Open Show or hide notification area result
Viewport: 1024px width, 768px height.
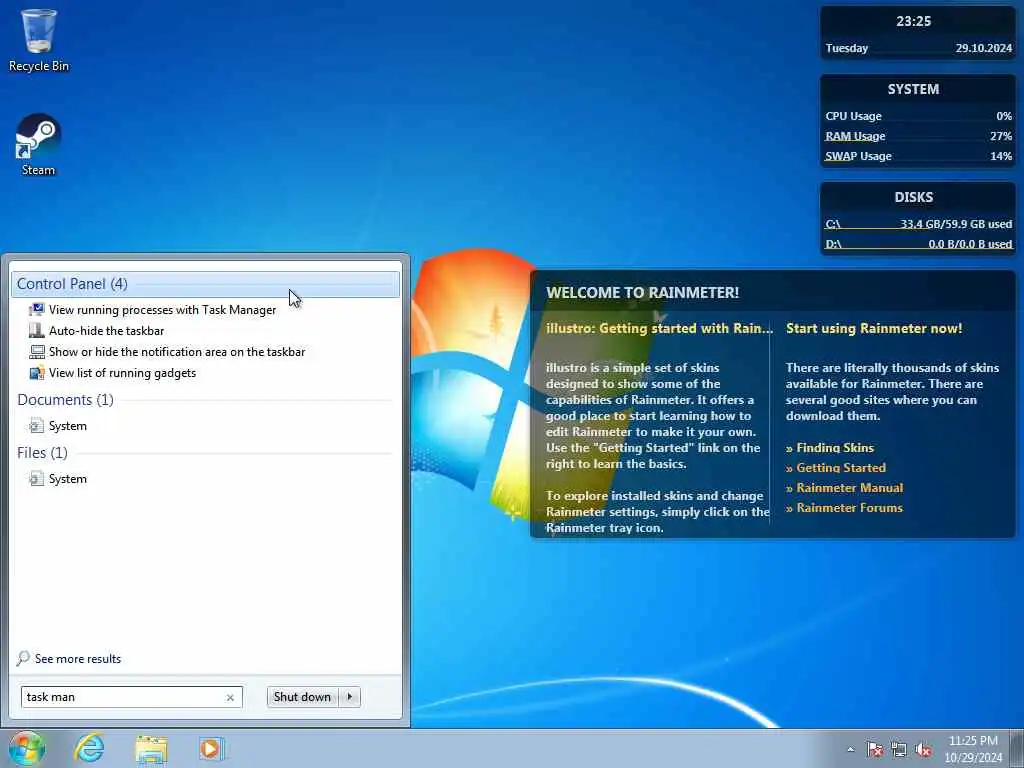pyautogui.click(x=177, y=351)
